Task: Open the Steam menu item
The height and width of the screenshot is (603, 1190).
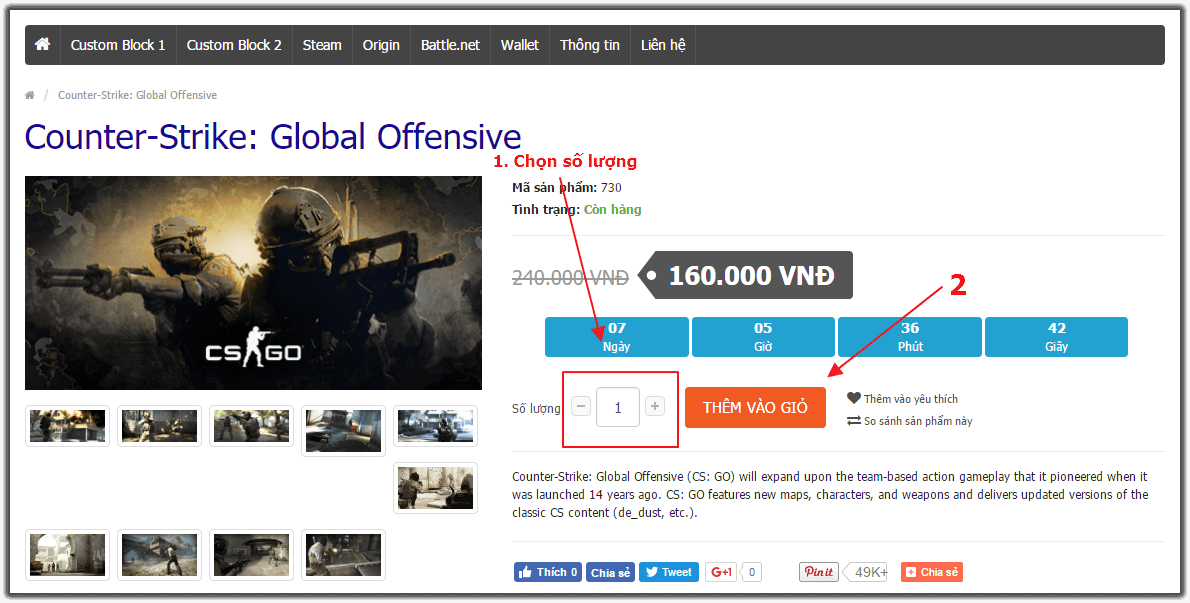Action: pos(322,45)
